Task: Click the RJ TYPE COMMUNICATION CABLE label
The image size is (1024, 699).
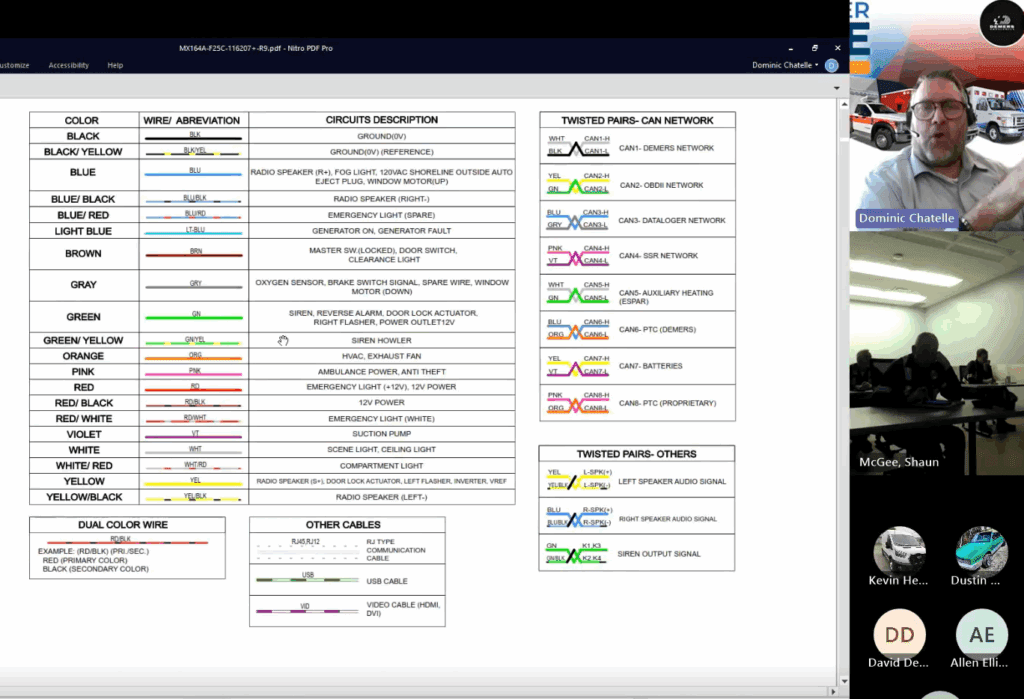Action: click(x=396, y=550)
